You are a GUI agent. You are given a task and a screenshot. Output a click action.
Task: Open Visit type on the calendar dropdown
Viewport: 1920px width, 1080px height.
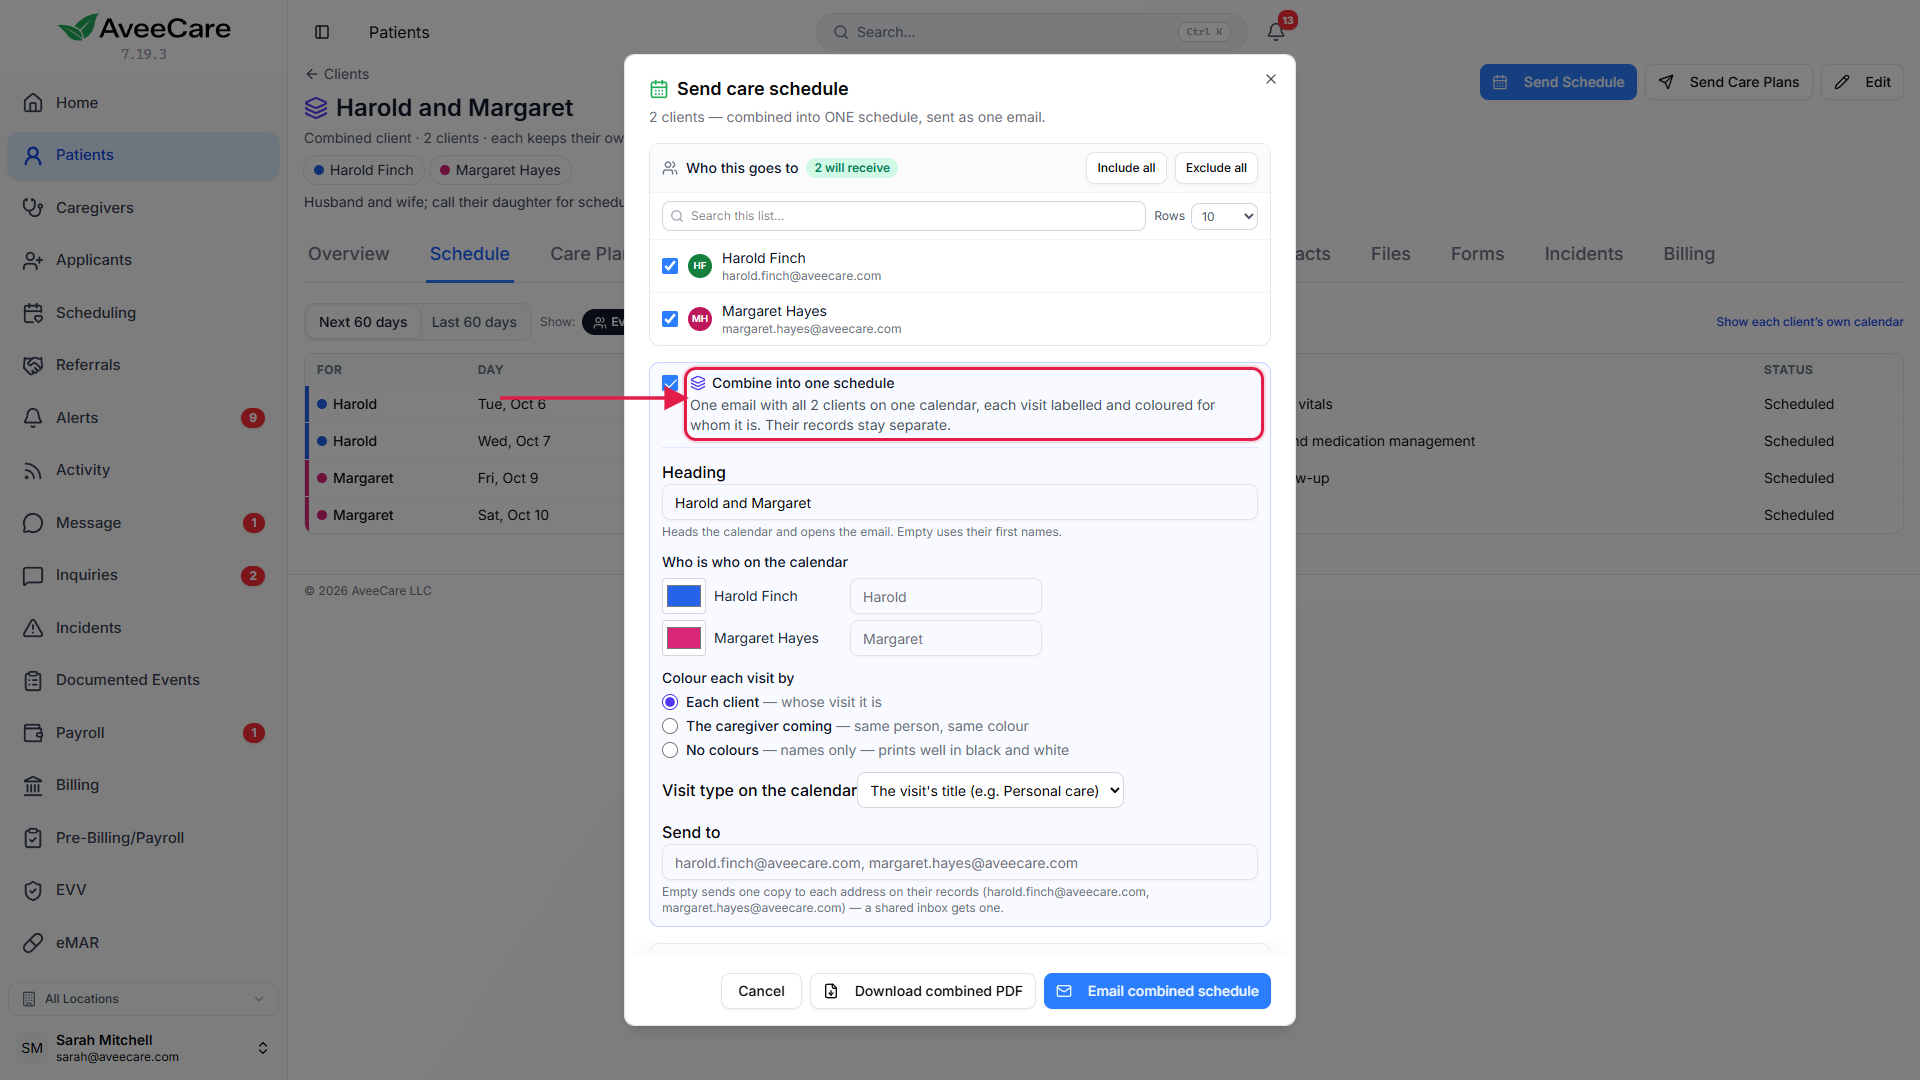(x=990, y=790)
